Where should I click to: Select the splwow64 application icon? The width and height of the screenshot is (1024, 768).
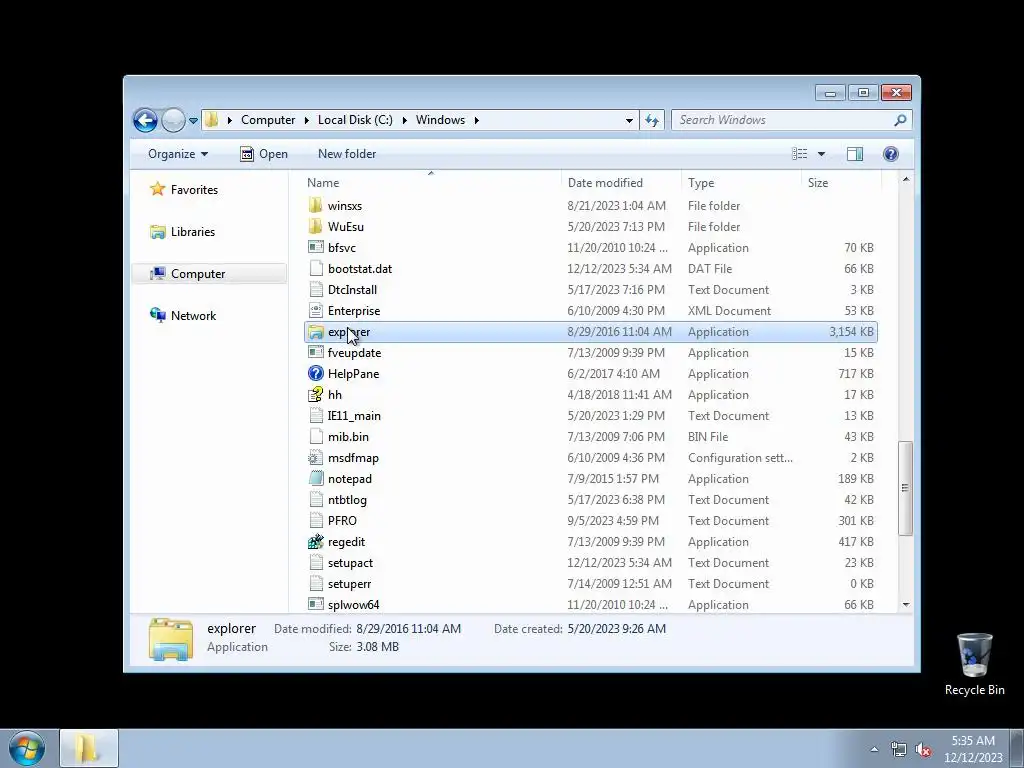point(315,605)
